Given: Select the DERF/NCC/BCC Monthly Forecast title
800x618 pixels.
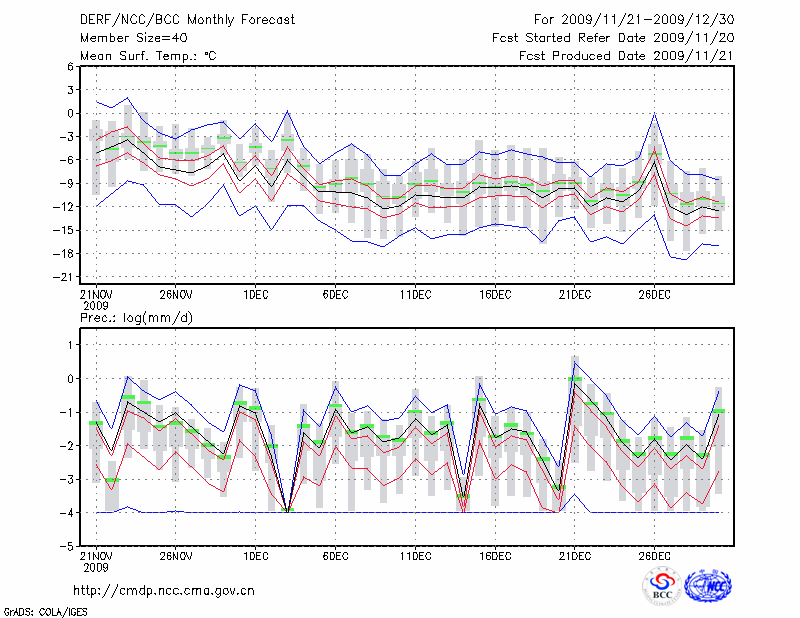Looking at the screenshot, I should 188,19.
